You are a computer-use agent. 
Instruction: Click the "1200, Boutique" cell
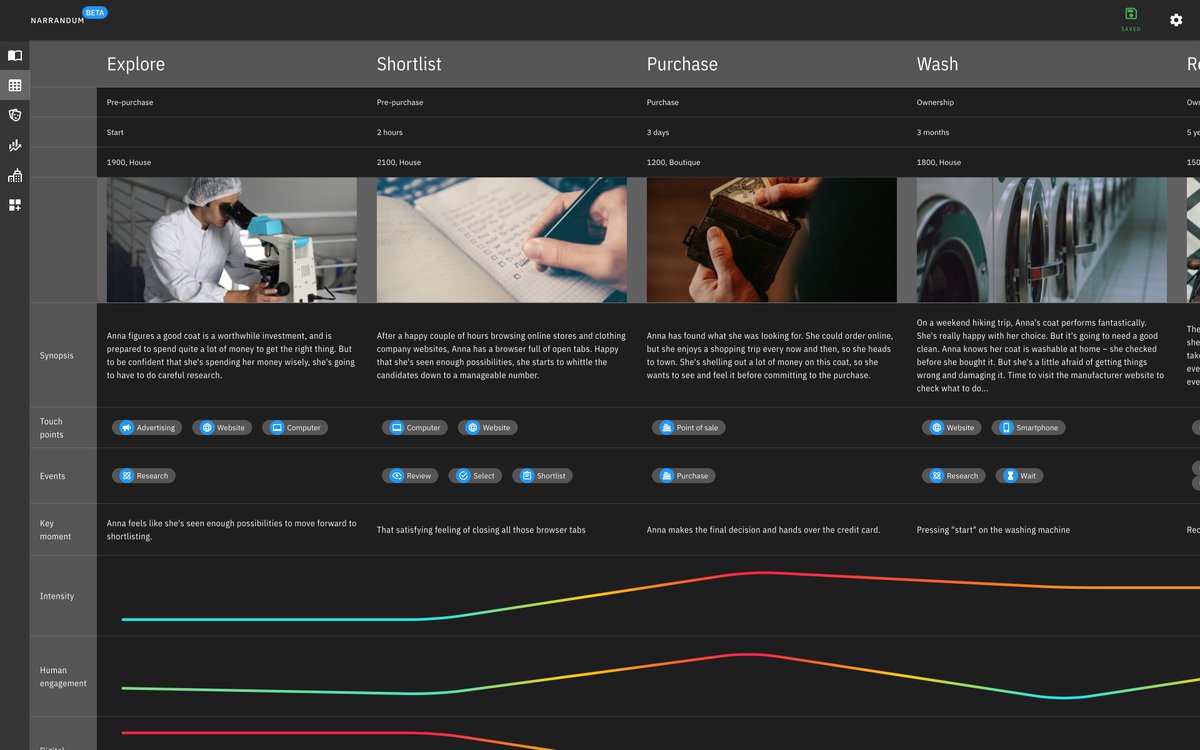coord(673,162)
